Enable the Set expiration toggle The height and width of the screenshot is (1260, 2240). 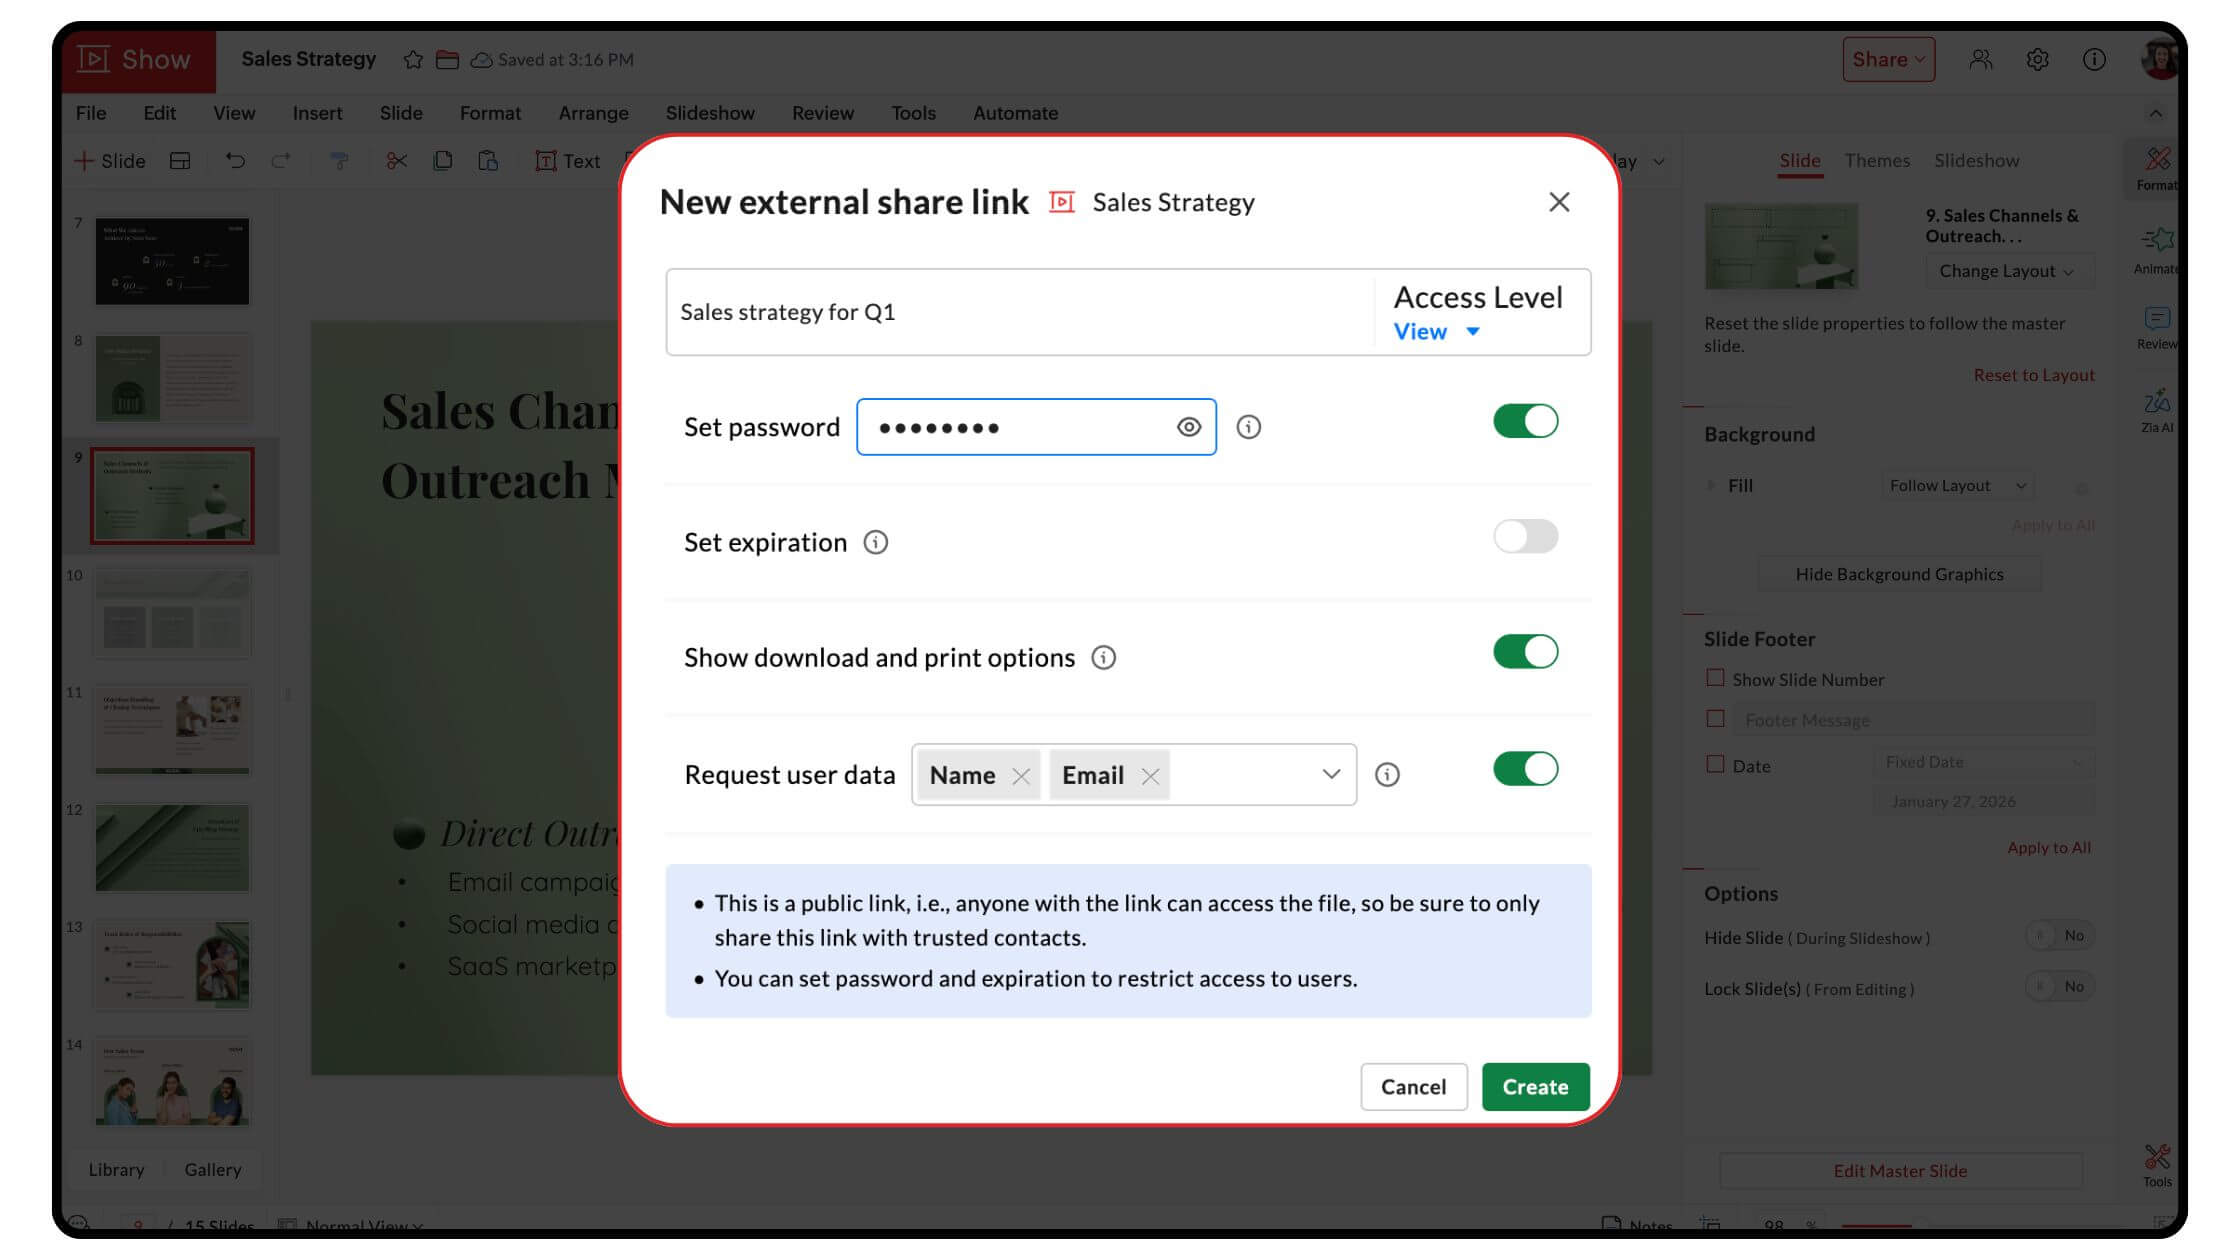pos(1525,536)
